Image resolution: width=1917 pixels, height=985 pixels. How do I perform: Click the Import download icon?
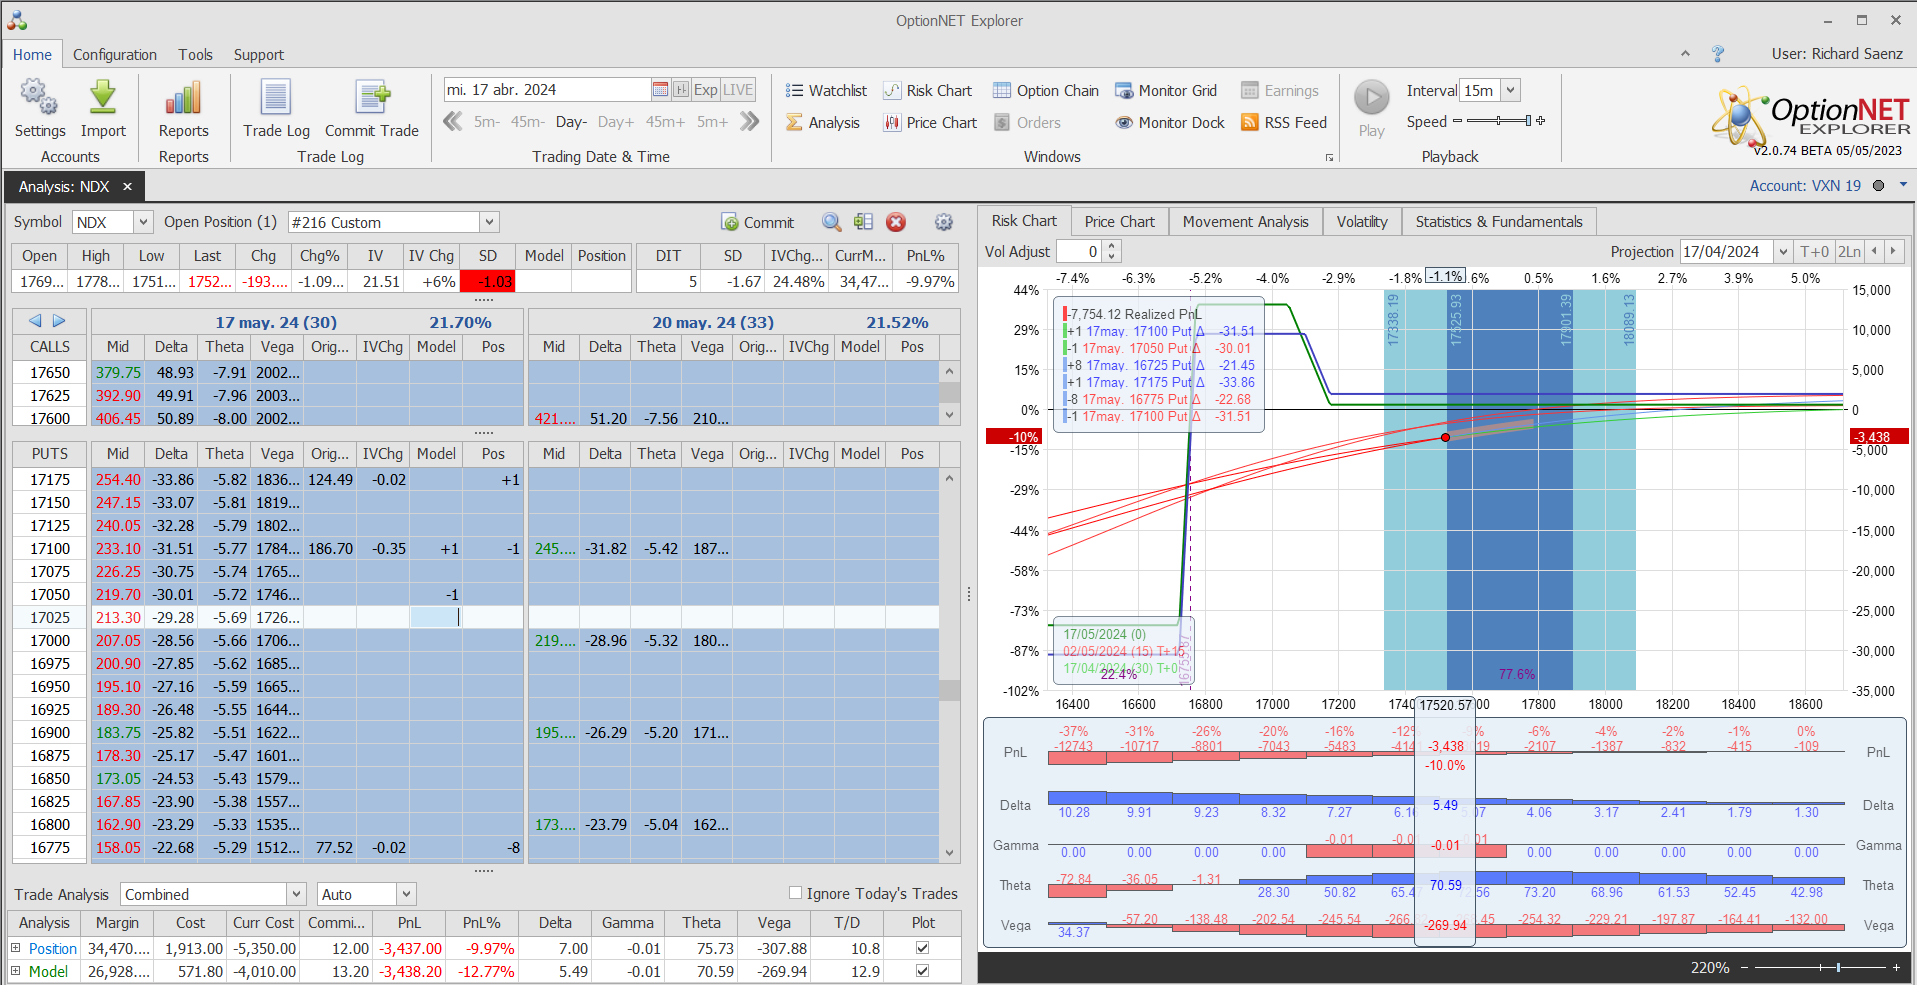pyautogui.click(x=103, y=99)
